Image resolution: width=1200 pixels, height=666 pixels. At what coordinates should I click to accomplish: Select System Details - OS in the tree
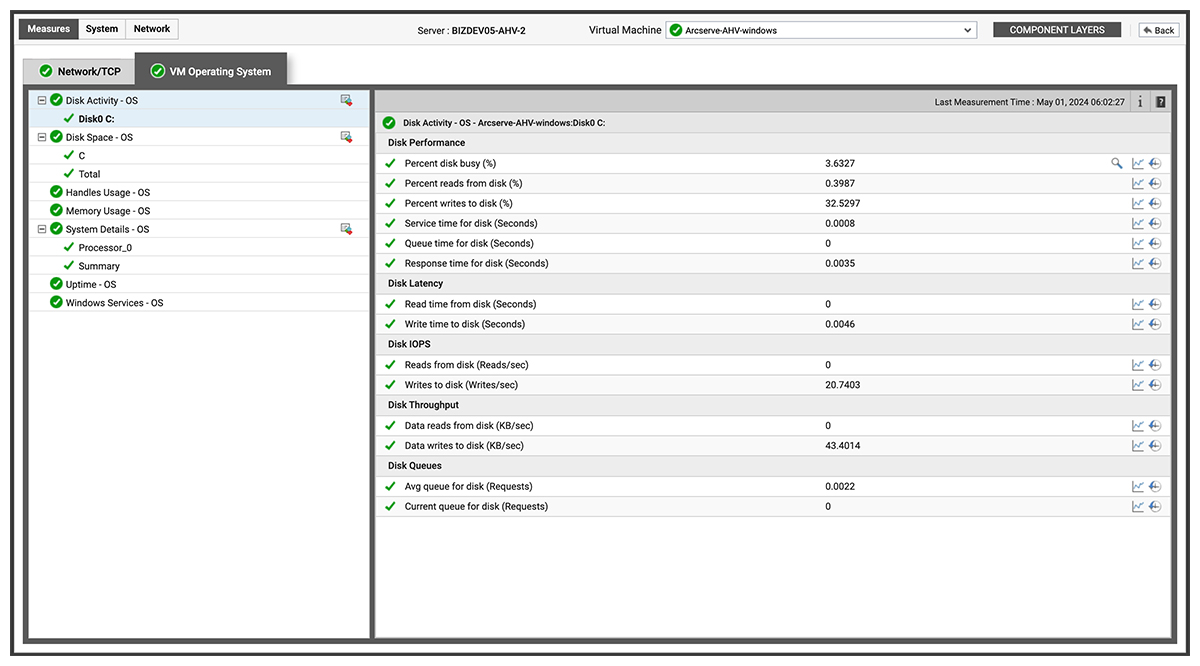107,229
